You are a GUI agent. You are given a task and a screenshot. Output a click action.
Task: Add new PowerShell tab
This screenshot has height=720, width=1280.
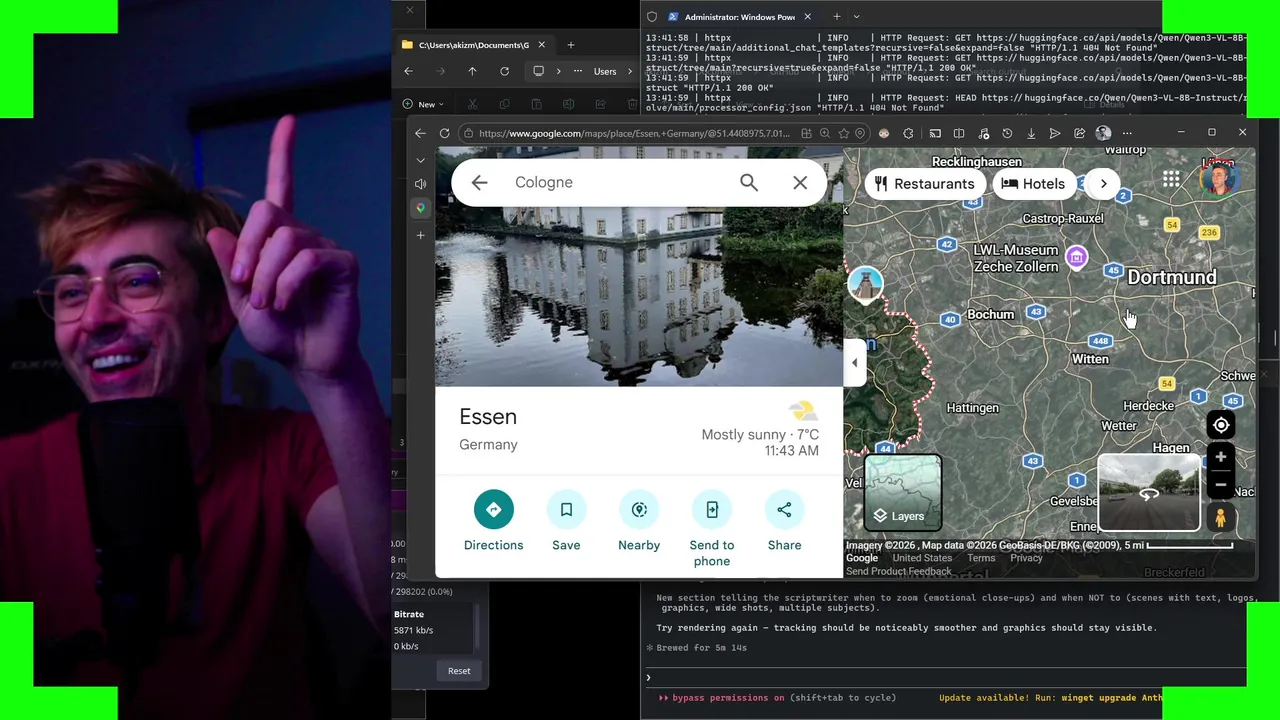pyautogui.click(x=837, y=16)
